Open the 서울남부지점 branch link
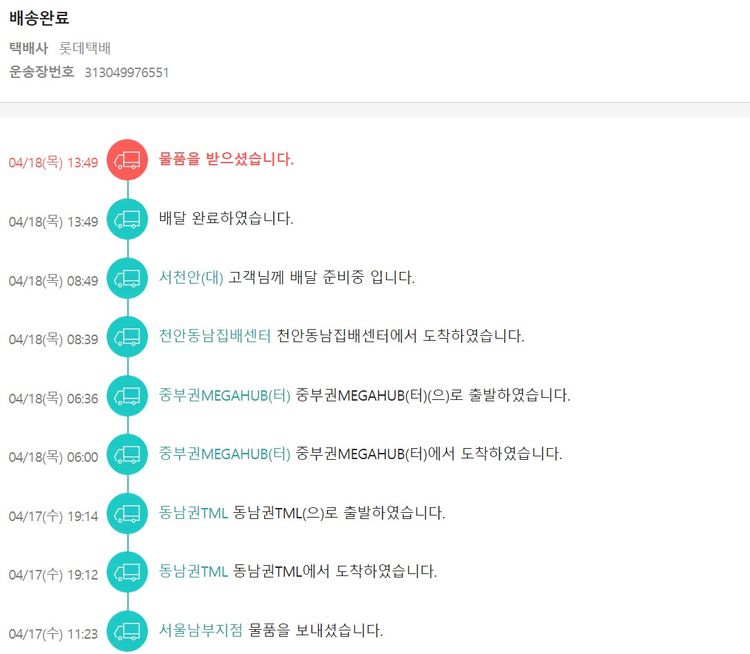Viewport: 750px width, 654px height. click(201, 630)
